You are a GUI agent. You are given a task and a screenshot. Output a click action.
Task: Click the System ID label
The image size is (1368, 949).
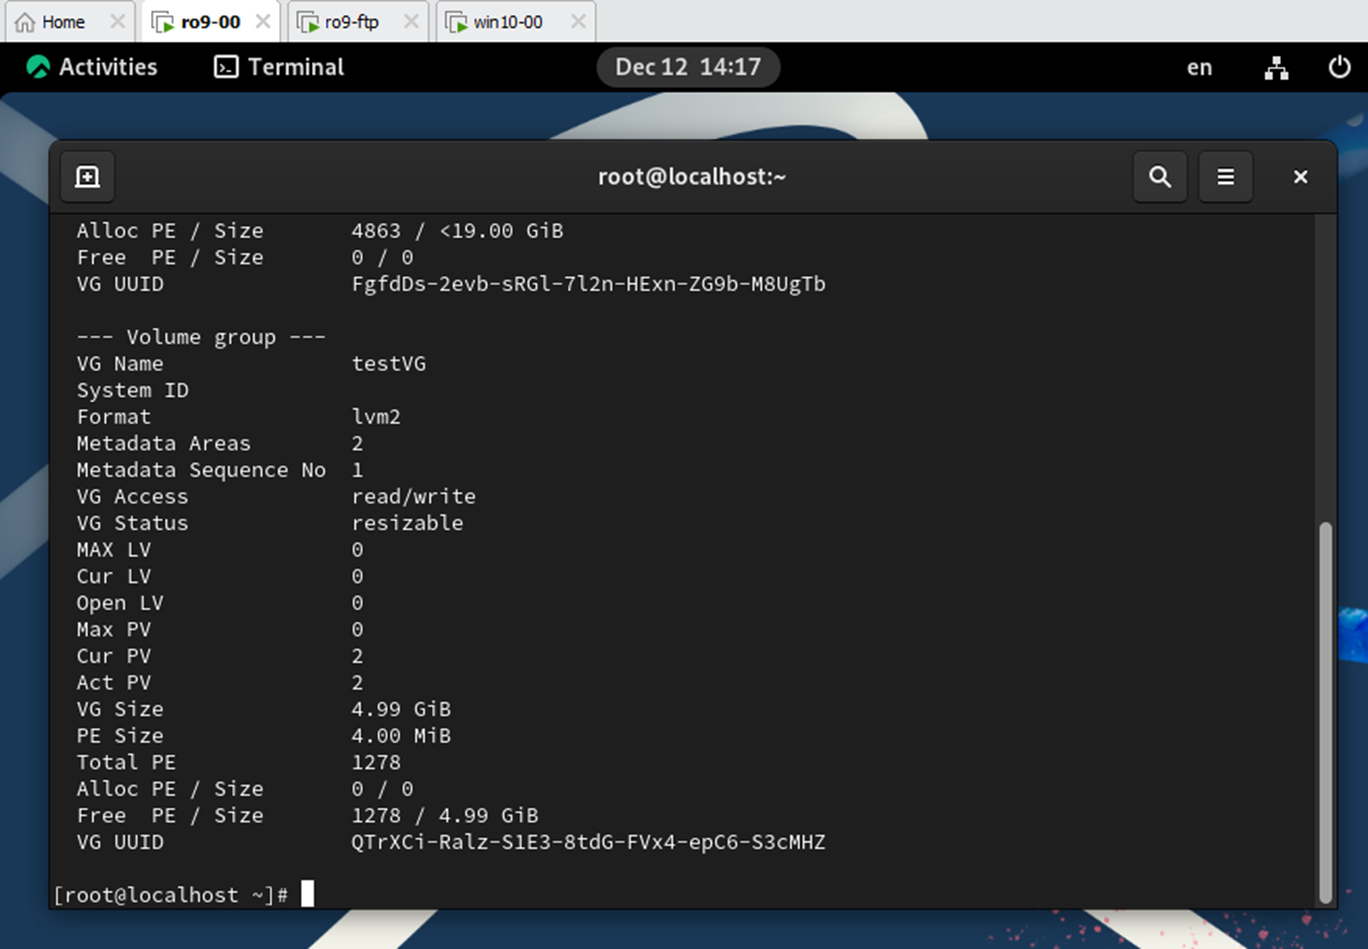[132, 390]
